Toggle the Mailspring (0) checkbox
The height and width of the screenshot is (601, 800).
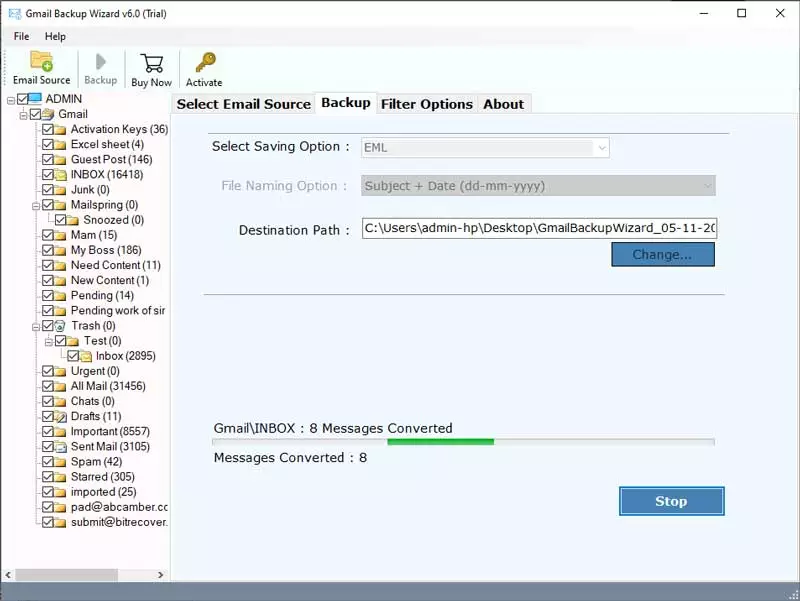(47, 205)
